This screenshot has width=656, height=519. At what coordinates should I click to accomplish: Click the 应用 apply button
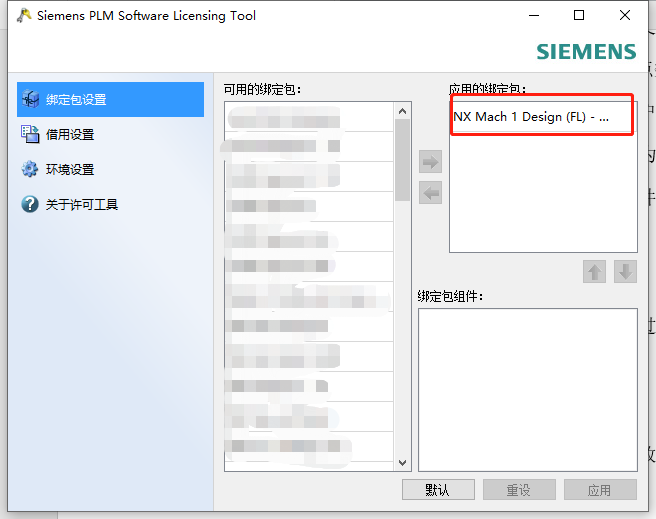coord(600,490)
